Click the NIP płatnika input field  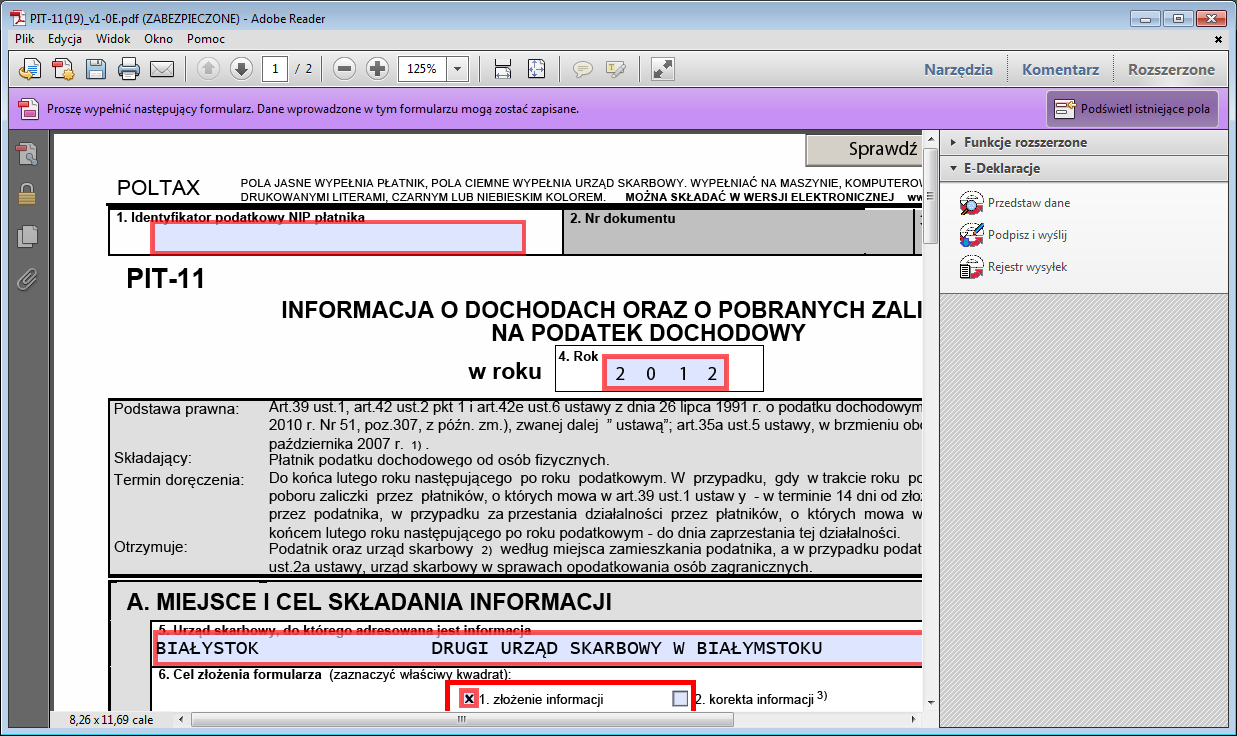tap(338, 237)
